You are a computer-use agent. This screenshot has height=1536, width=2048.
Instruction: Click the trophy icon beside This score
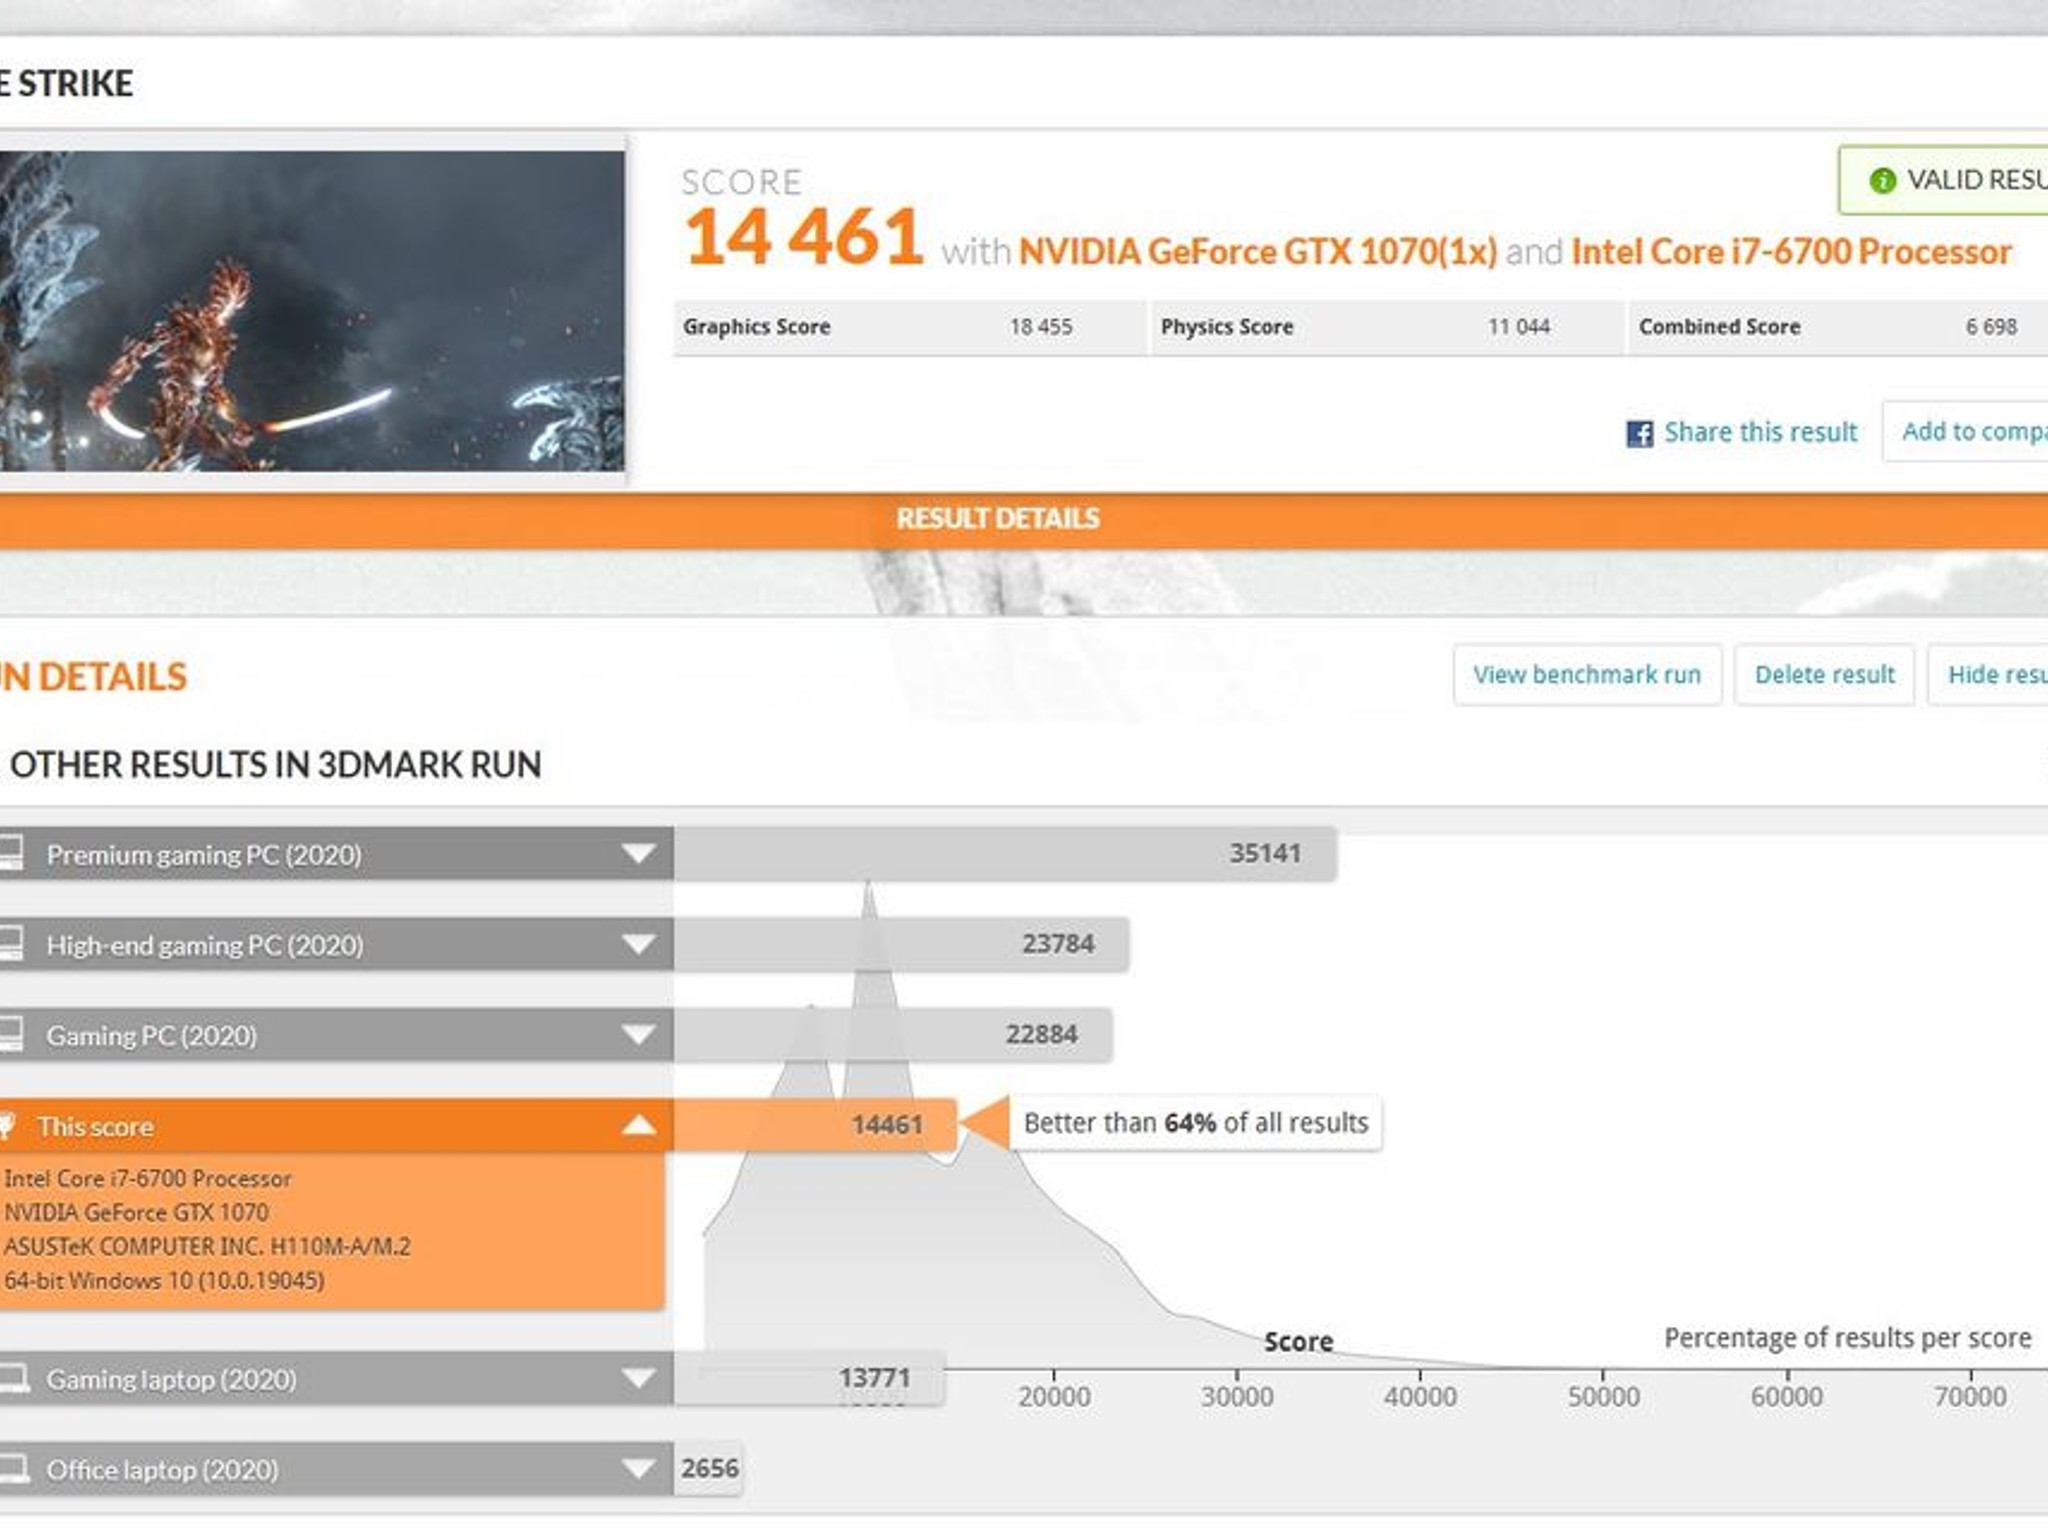pos(7,1126)
